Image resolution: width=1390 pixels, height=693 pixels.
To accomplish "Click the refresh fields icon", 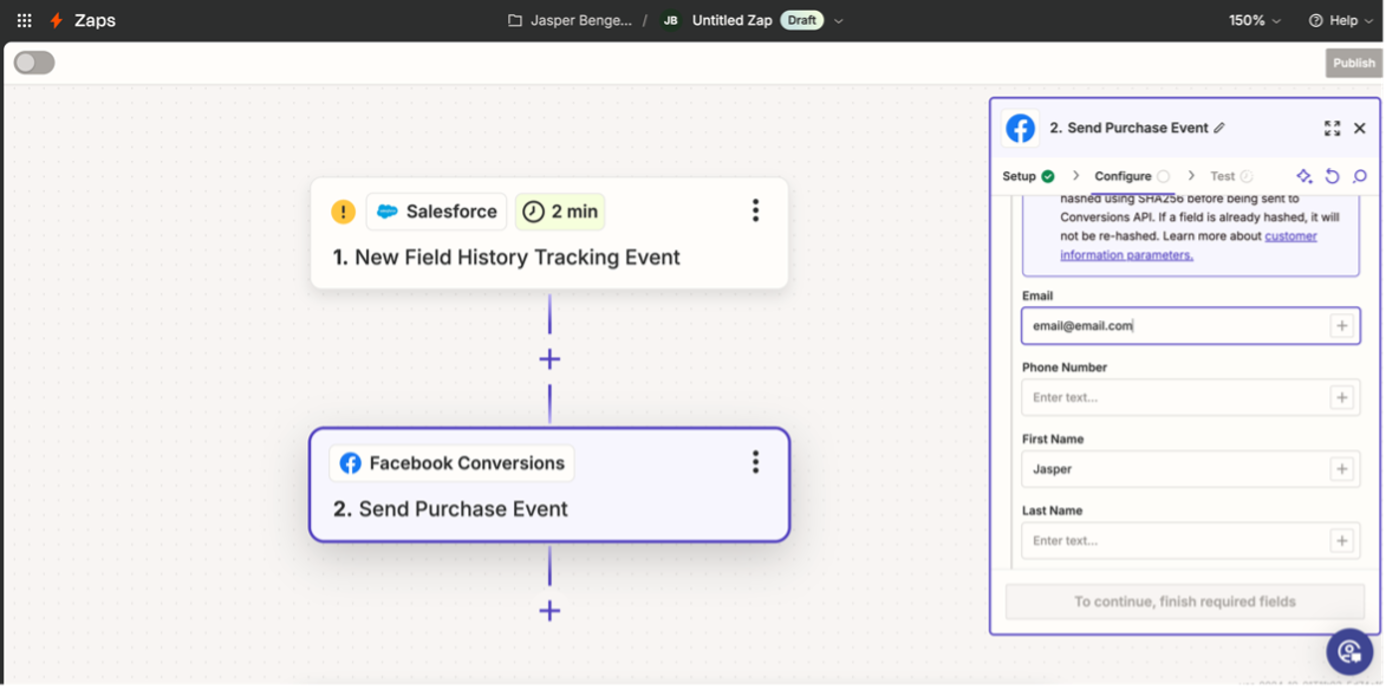I will (1332, 176).
